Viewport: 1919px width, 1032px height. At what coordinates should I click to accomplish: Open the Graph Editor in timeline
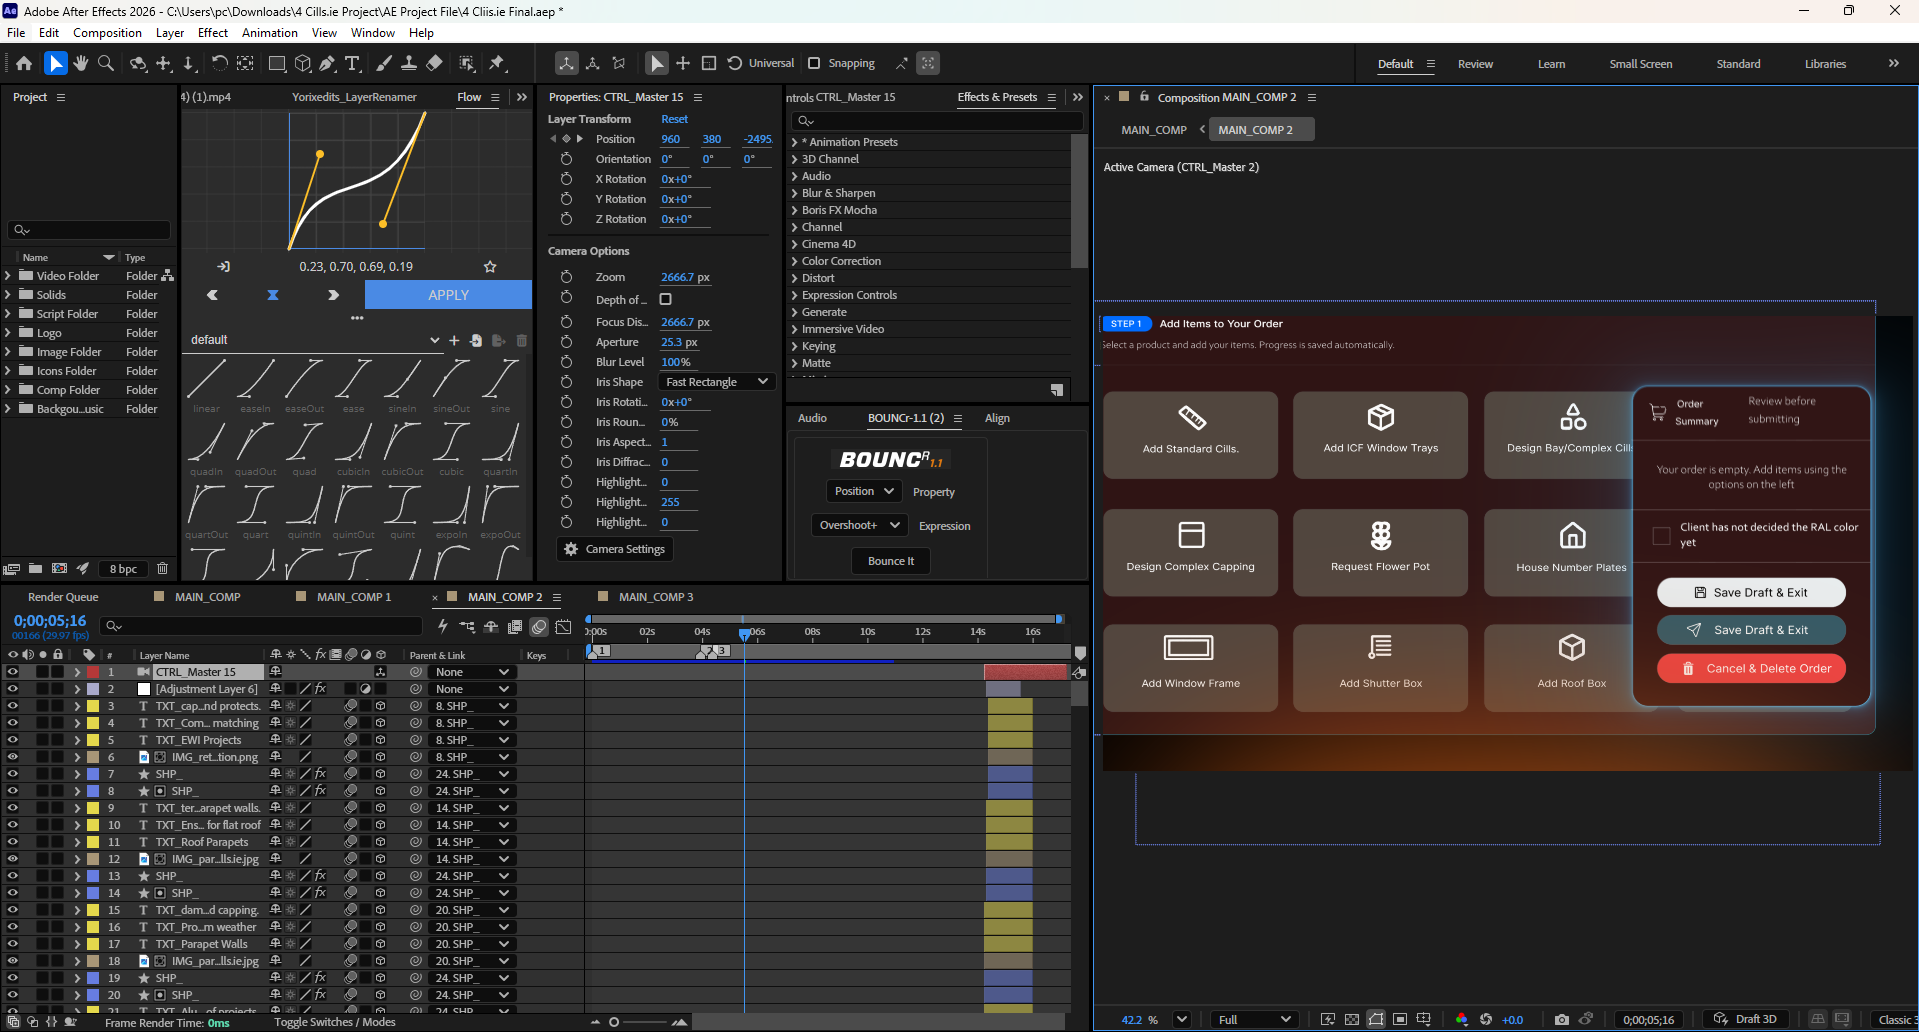(x=564, y=627)
